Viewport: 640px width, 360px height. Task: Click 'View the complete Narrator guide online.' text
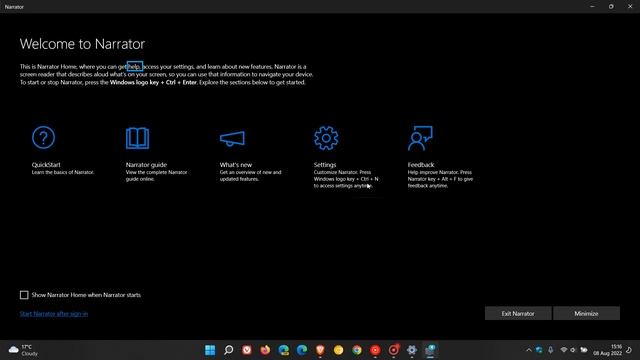[x=156, y=176]
